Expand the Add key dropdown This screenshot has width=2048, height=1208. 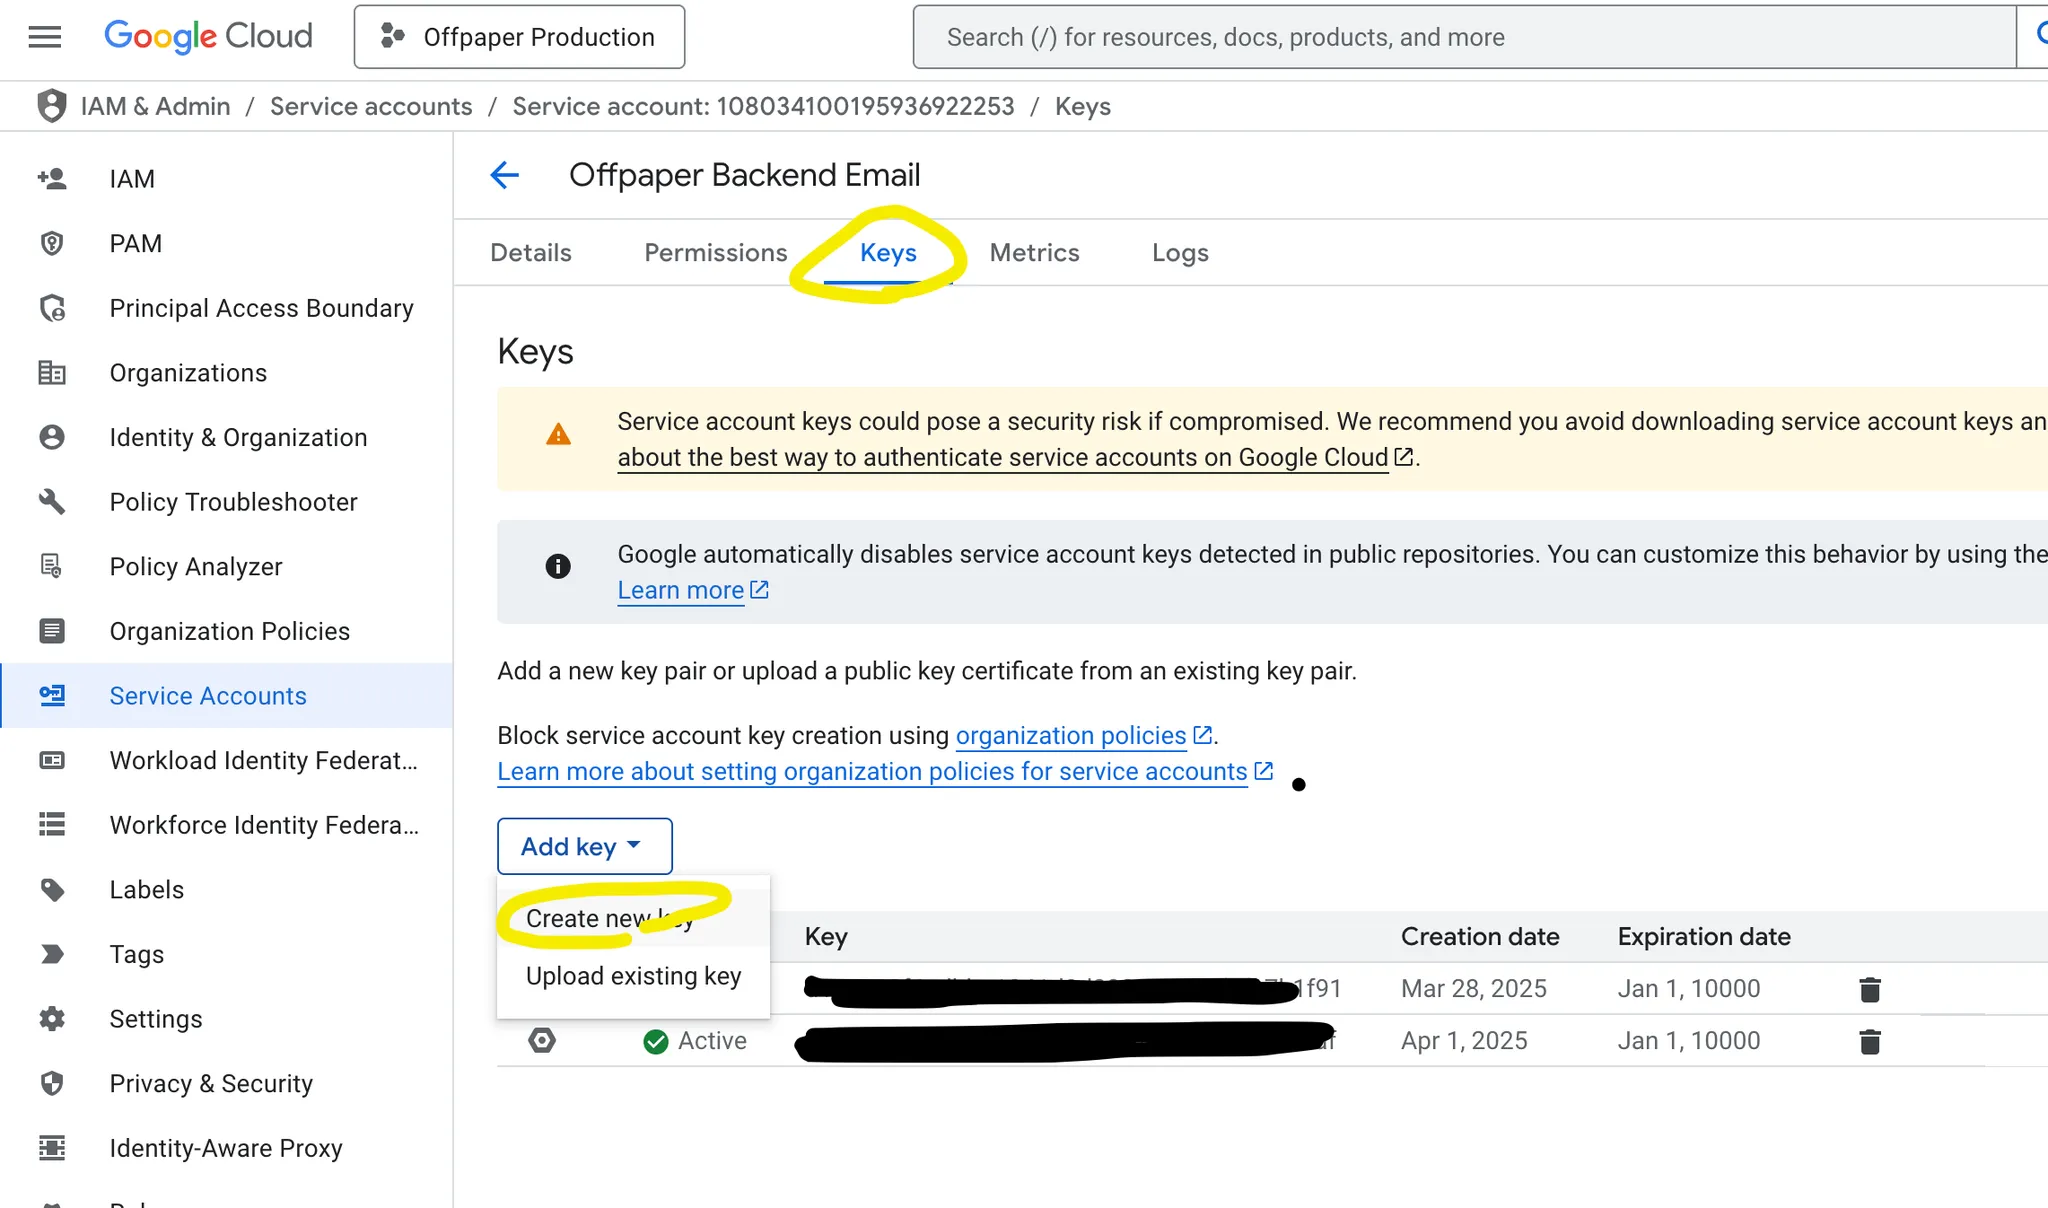tap(584, 847)
